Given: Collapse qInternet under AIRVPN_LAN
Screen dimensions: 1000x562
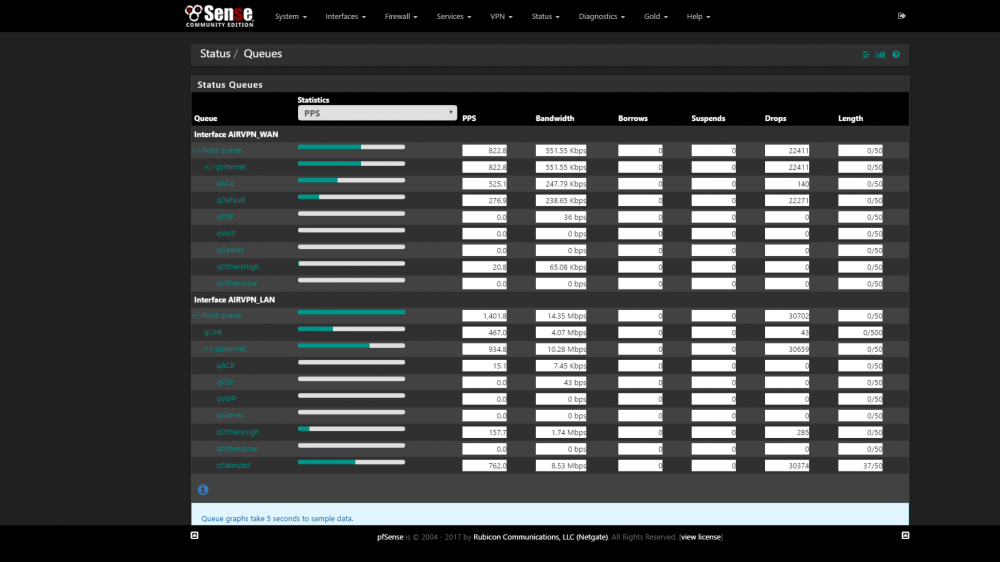Looking at the screenshot, I should [224, 349].
